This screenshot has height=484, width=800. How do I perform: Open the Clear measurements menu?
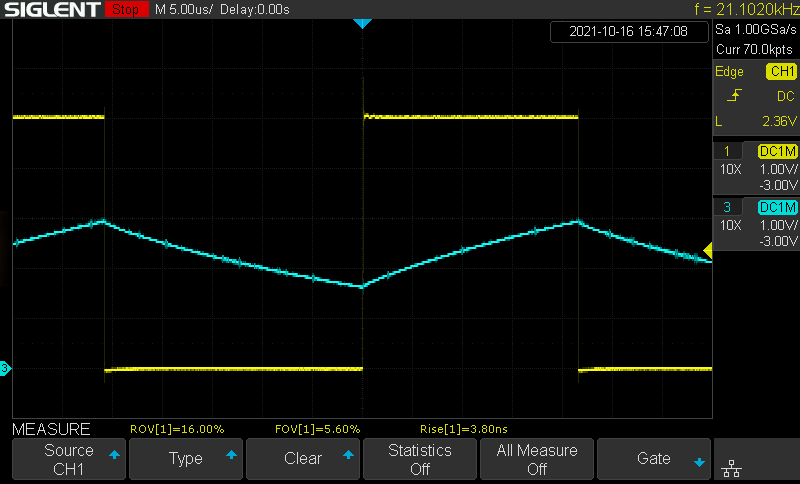point(303,459)
